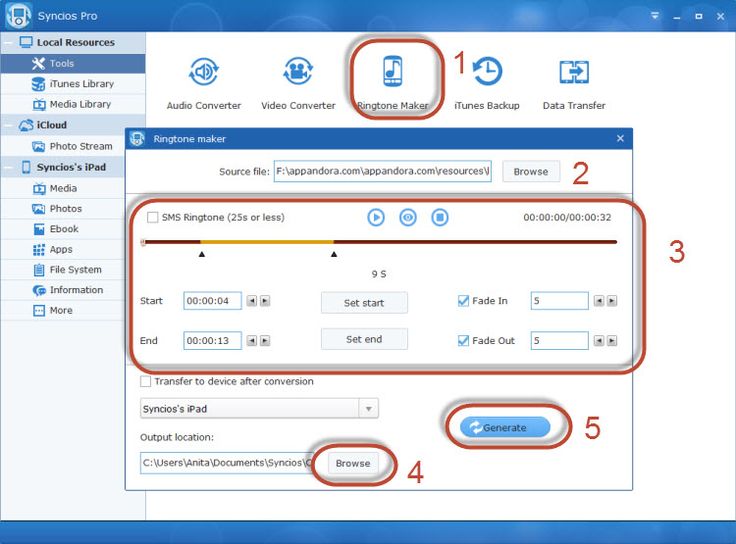736x544 pixels.
Task: Click the Fade Out value field
Action: coord(560,341)
